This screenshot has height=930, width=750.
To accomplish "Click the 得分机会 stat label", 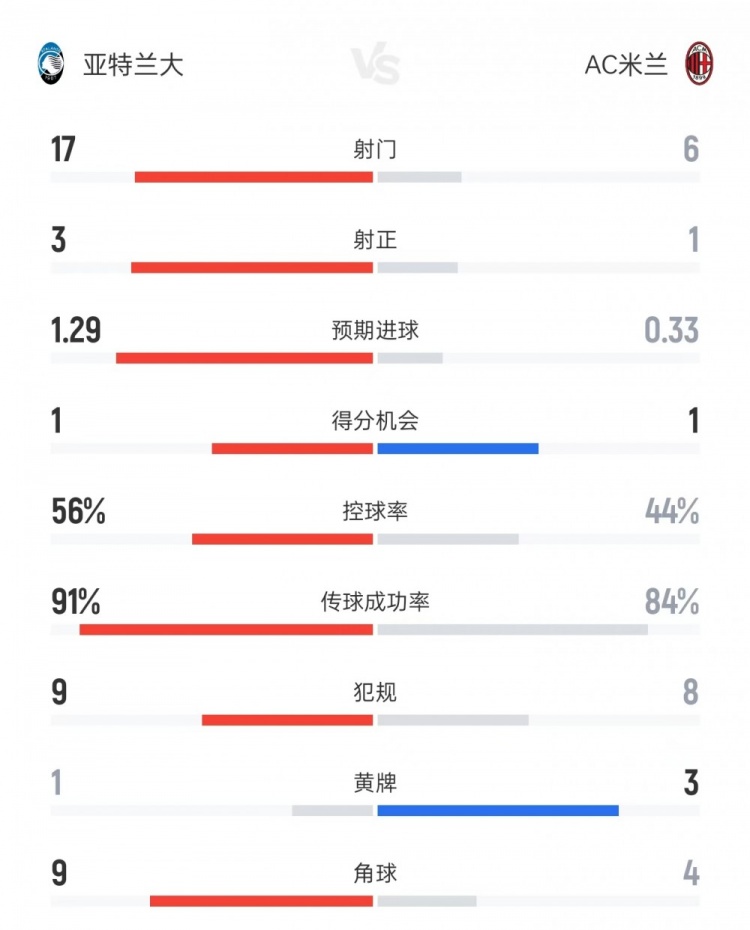I will pos(375,421).
